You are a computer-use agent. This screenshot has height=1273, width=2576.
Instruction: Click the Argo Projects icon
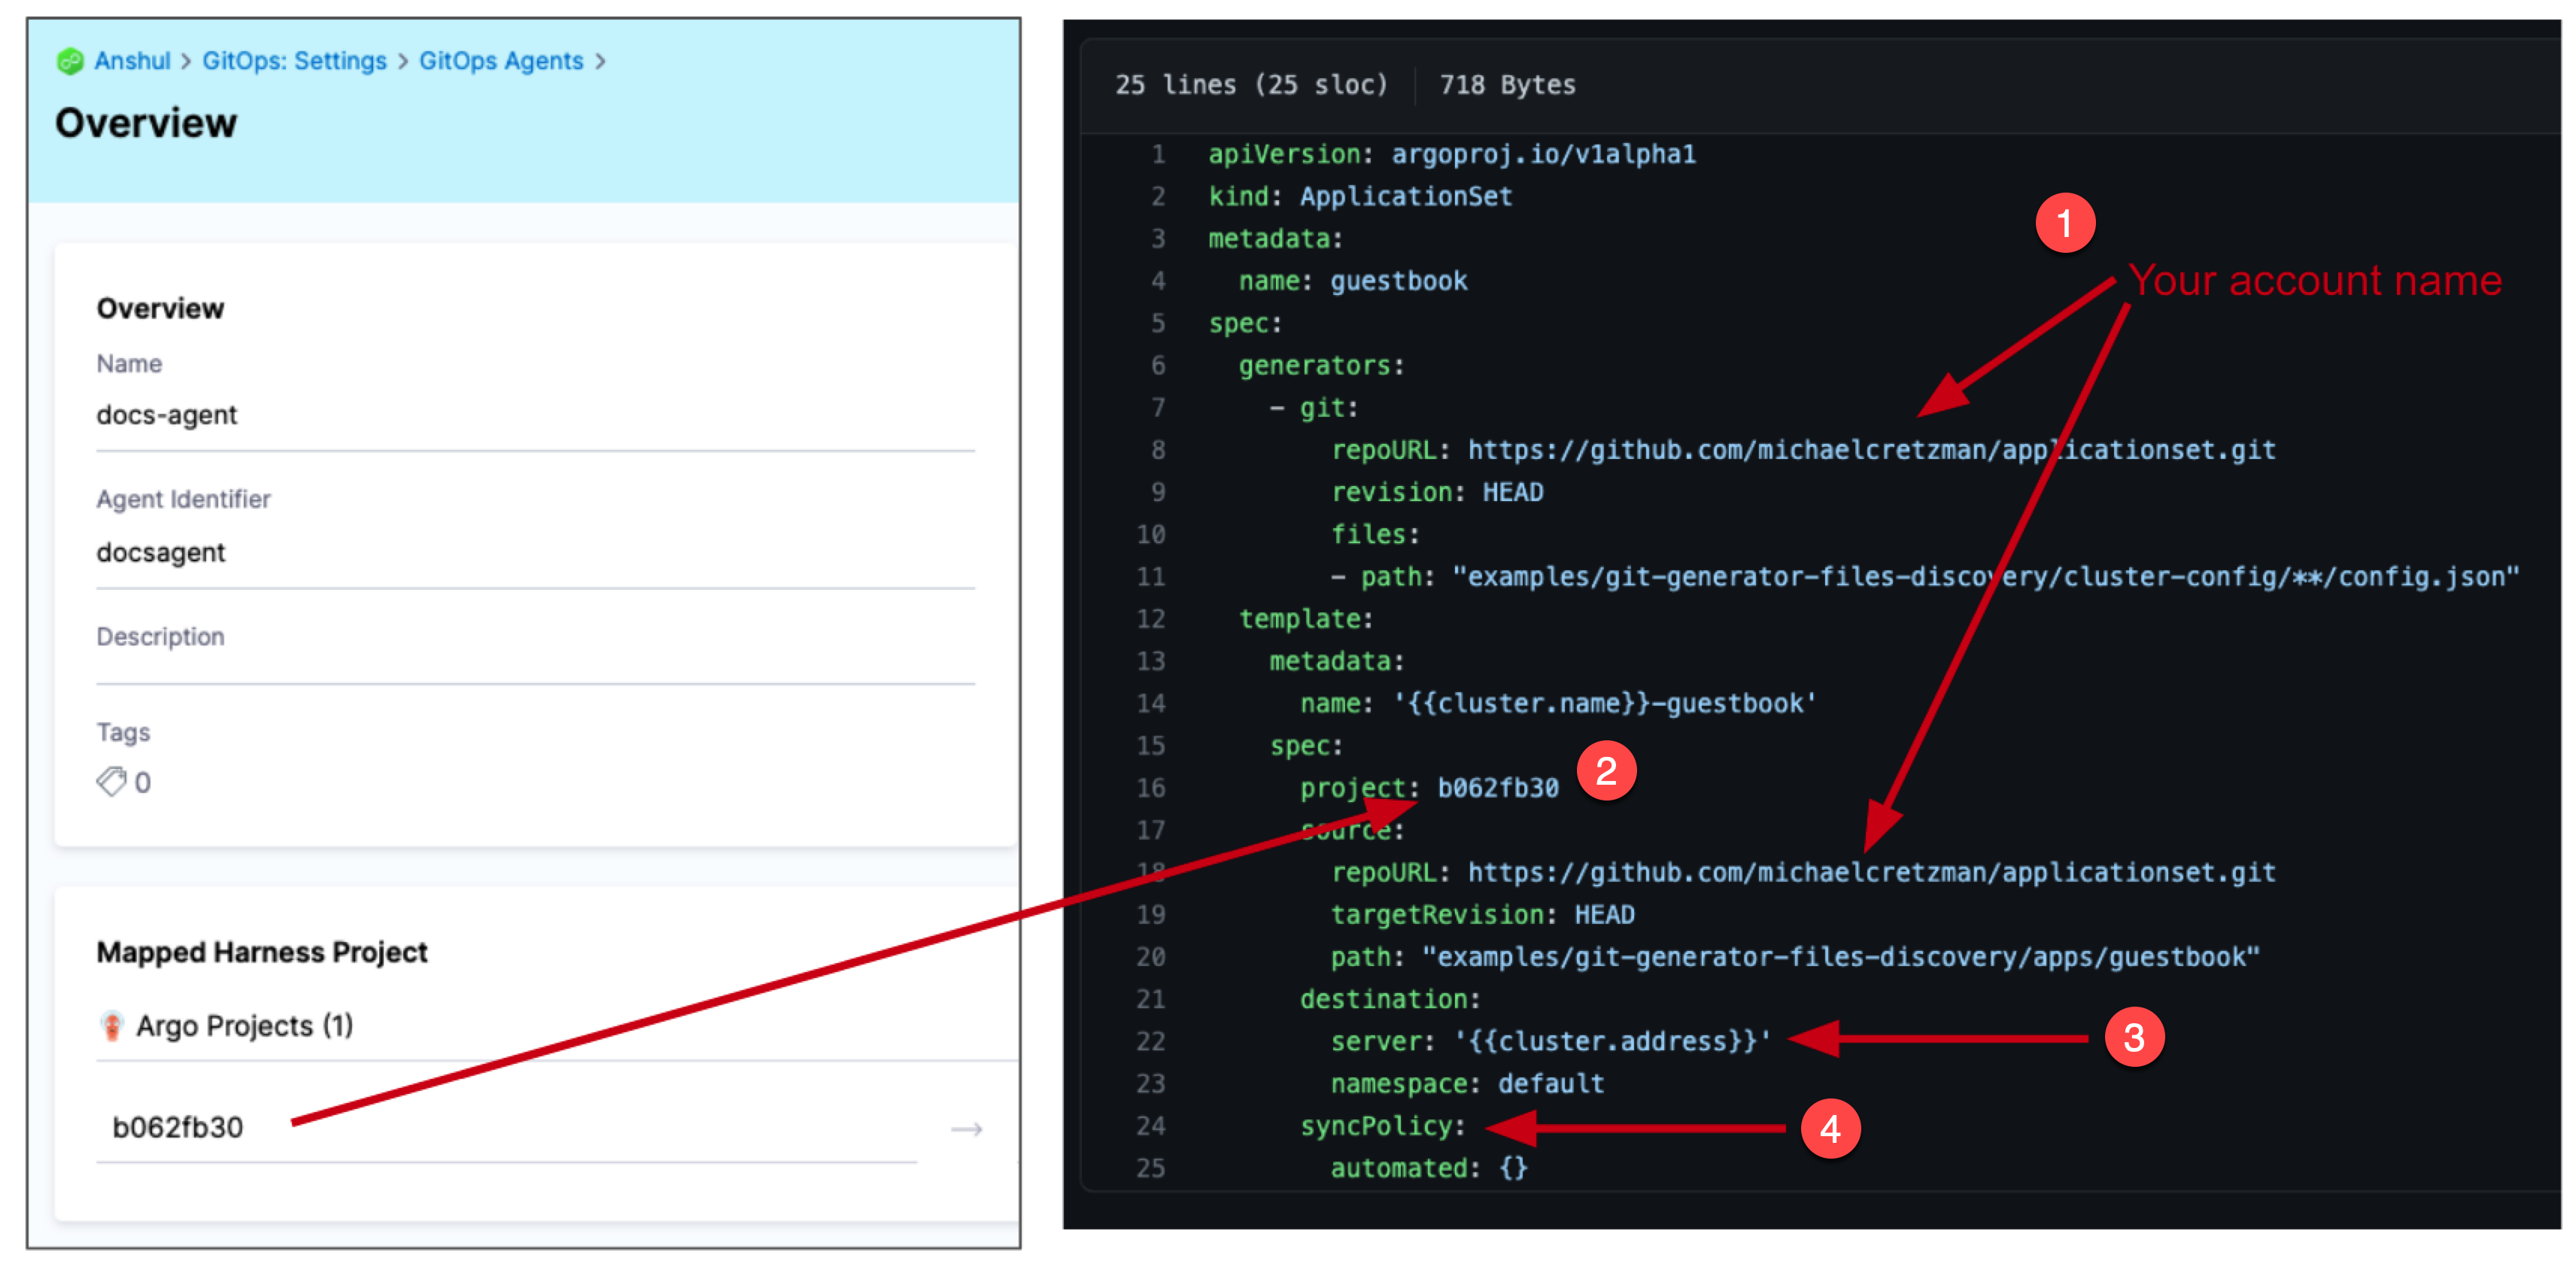coord(112,1025)
